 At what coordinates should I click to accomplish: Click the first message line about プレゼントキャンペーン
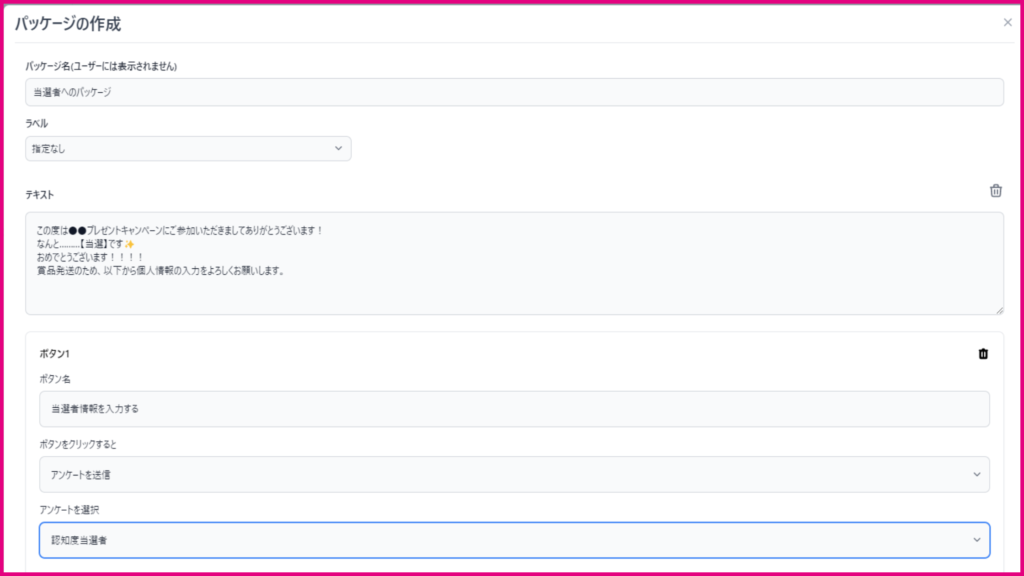coord(180,231)
